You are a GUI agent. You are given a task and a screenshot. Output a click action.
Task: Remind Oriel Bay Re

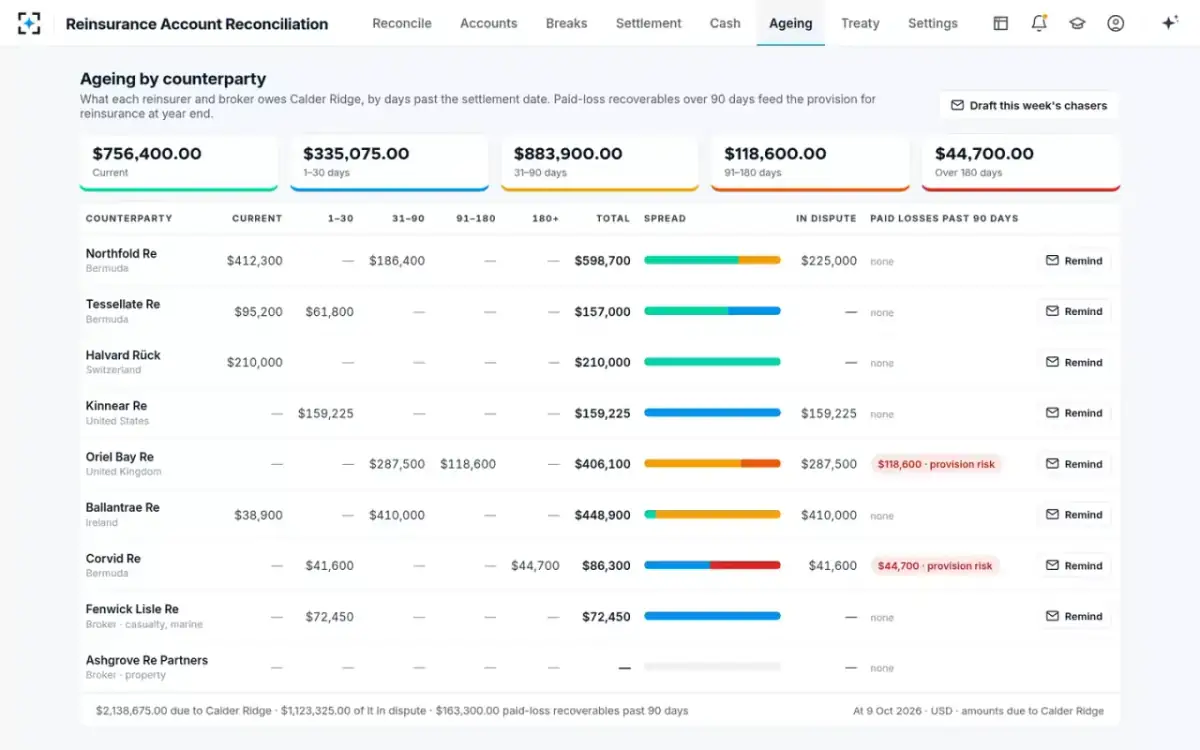(x=1074, y=464)
